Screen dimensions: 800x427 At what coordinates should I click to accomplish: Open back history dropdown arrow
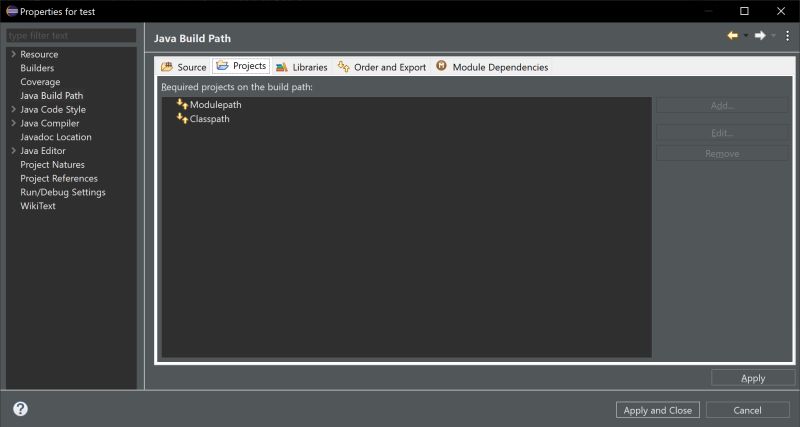pyautogui.click(x=746, y=36)
